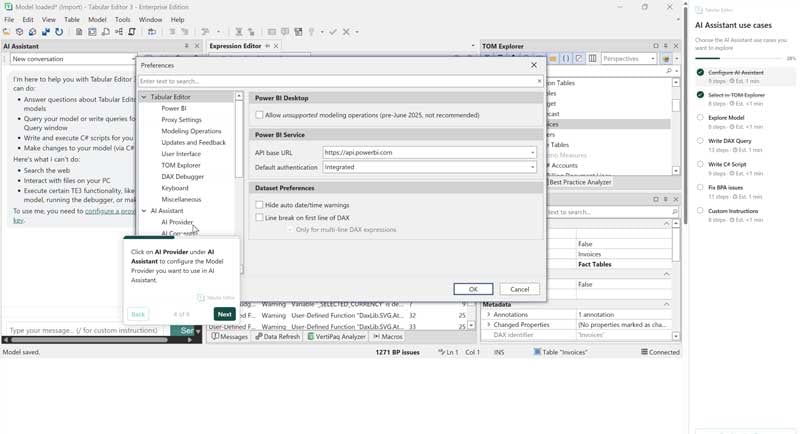
Task: Click Cancel in the Preferences dialog
Action: click(519, 289)
